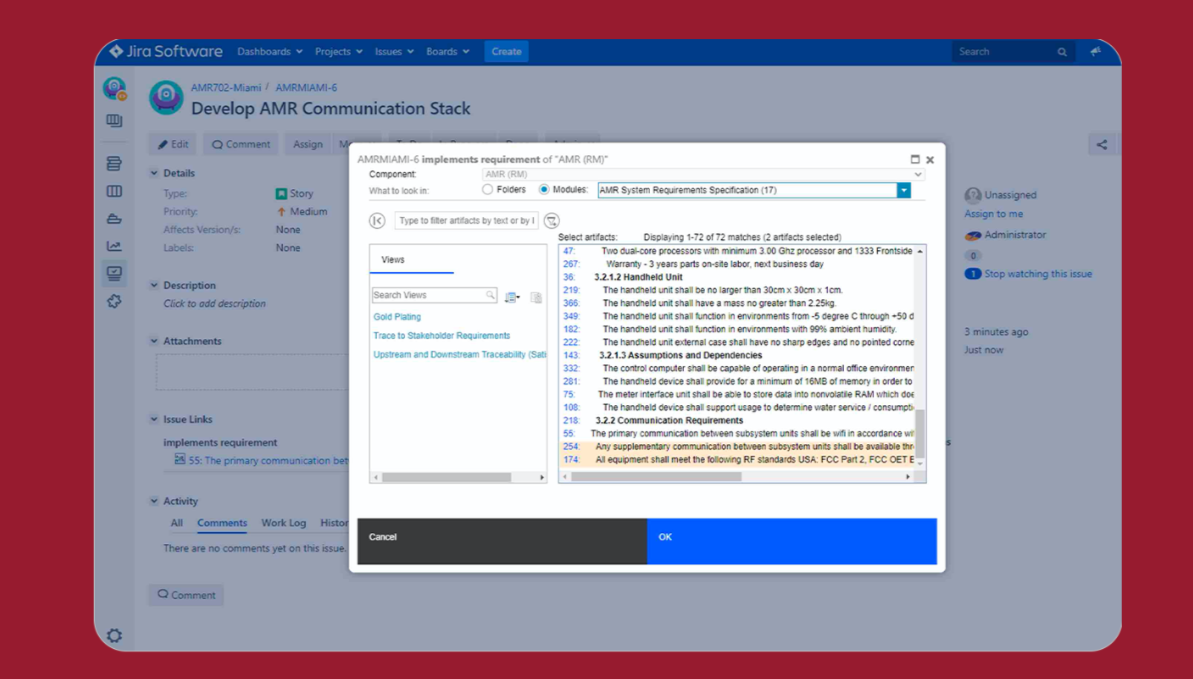Open Upstream and Downstream Traceability view
This screenshot has width=1193, height=679.
tap(460, 355)
